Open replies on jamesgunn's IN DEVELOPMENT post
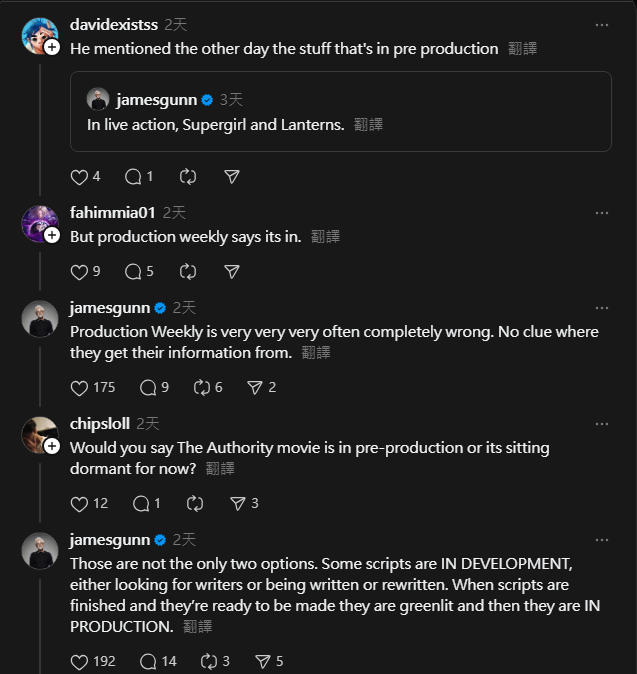 [149, 661]
